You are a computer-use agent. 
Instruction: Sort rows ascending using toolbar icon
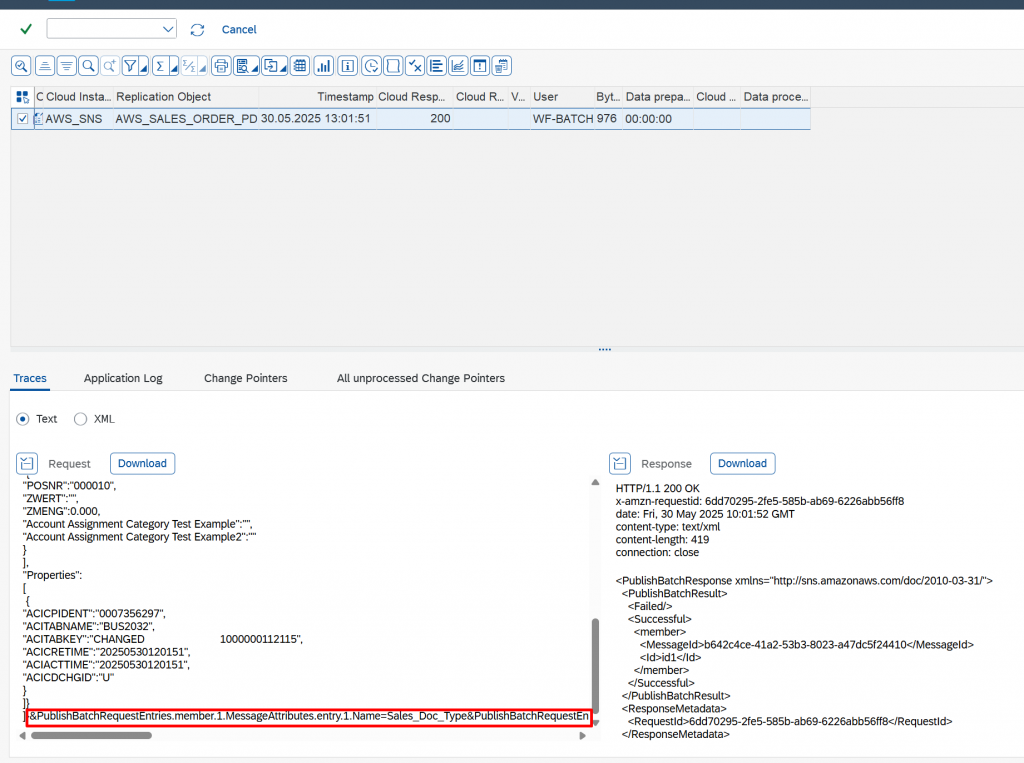44,66
